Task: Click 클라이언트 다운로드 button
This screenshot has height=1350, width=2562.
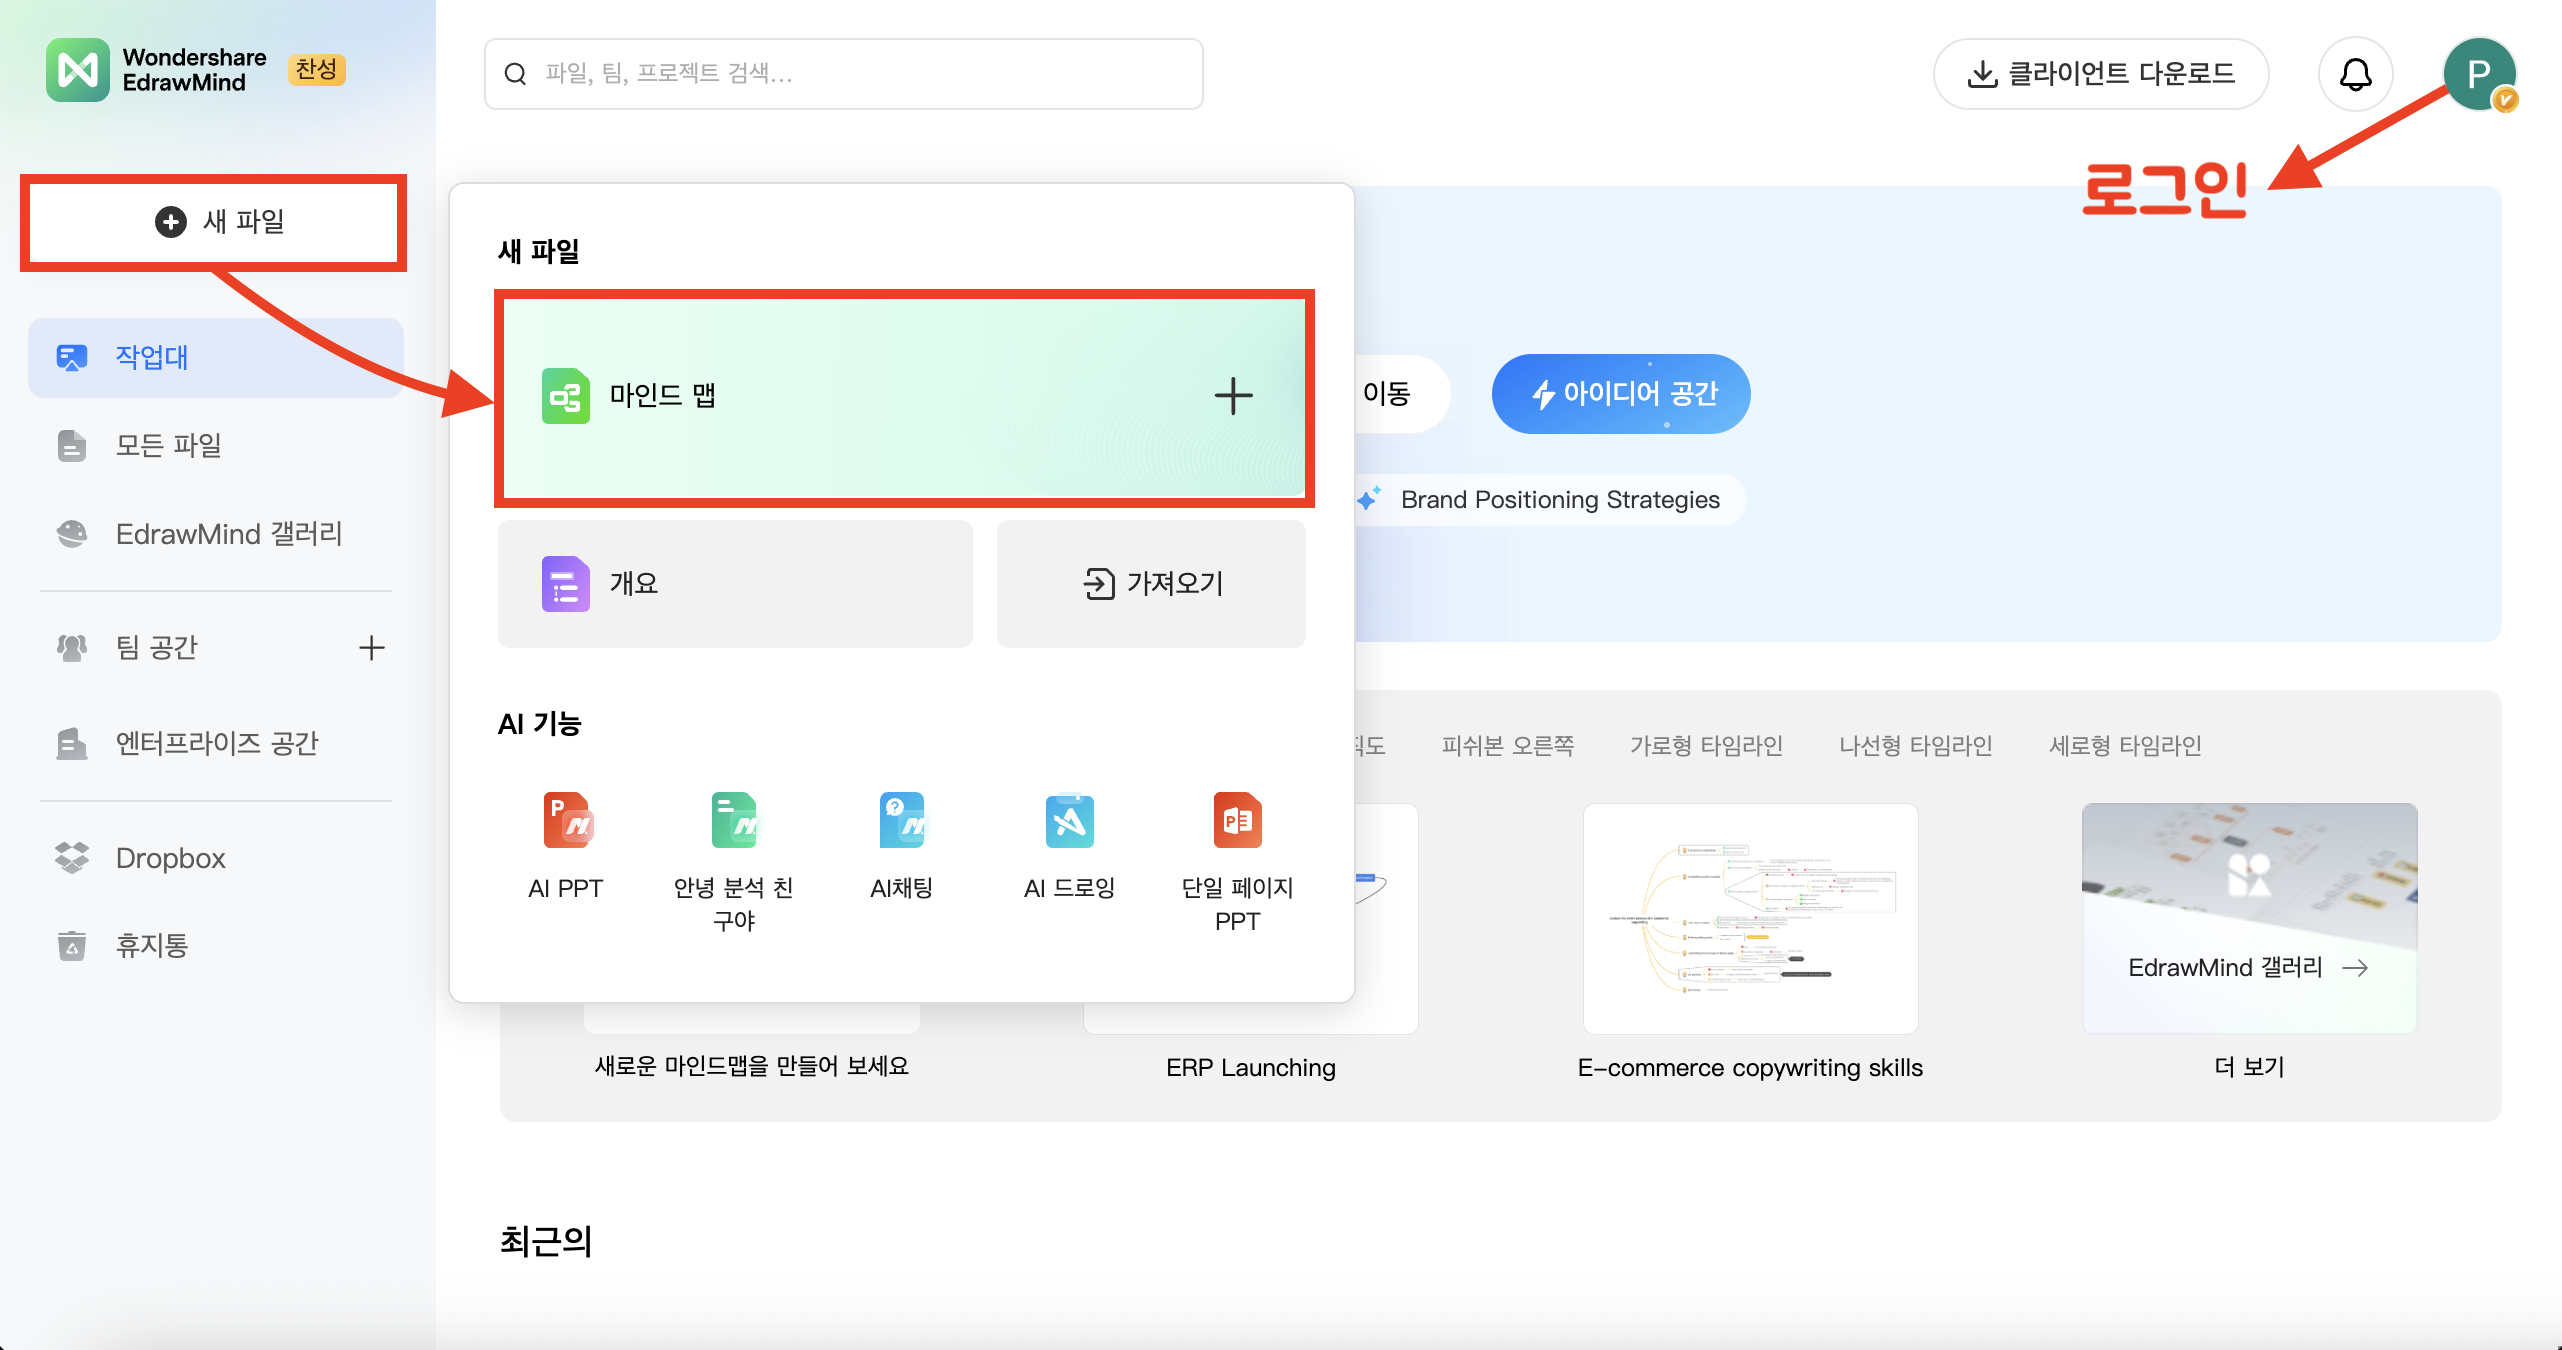Action: [2100, 74]
